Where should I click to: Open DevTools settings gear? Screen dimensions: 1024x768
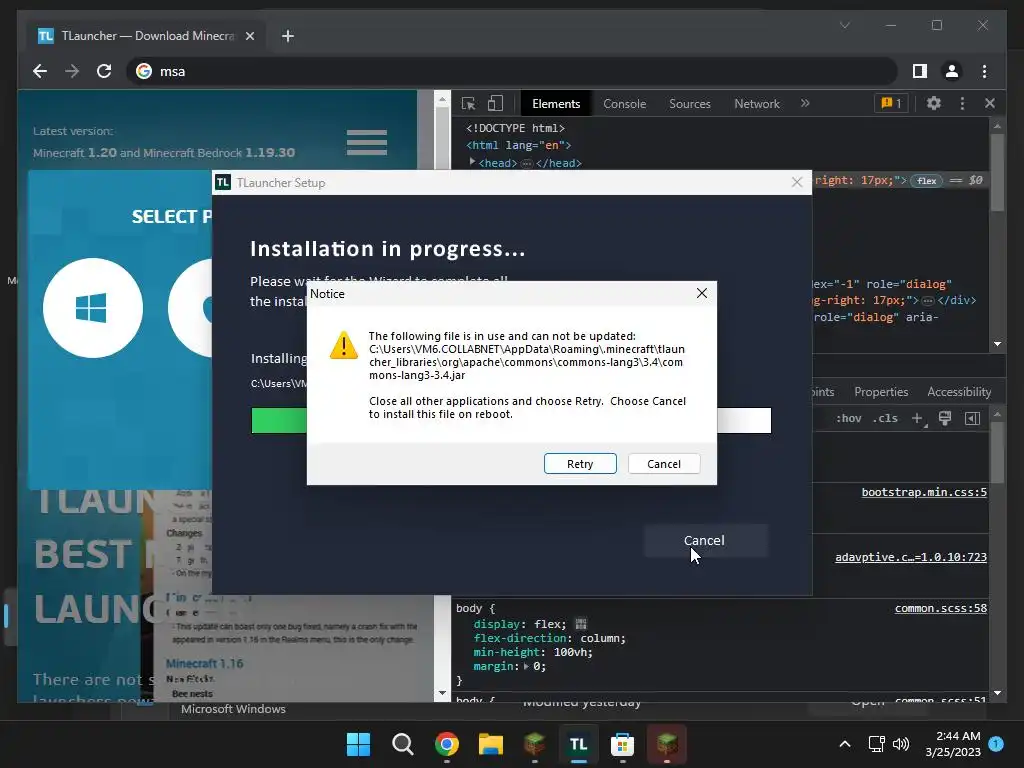[934, 103]
